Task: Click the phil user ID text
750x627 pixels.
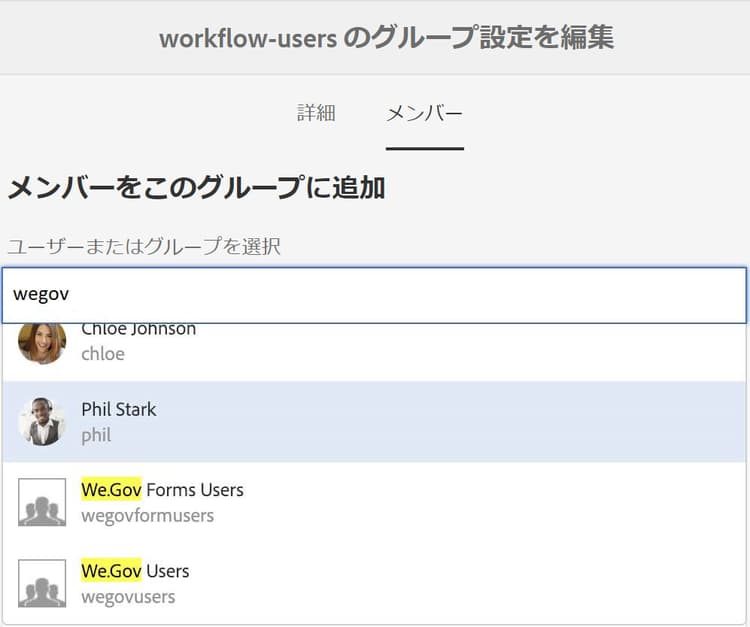Action: pyautogui.click(x=96, y=435)
